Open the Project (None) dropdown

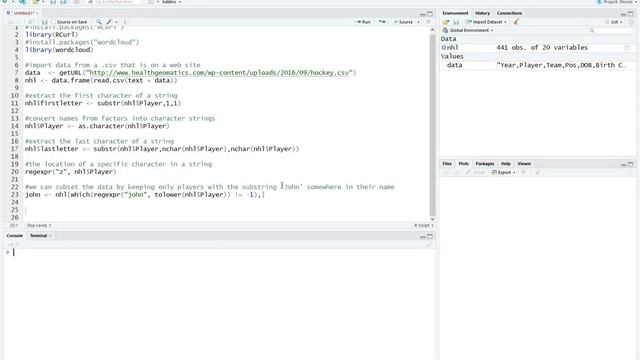point(617,2)
